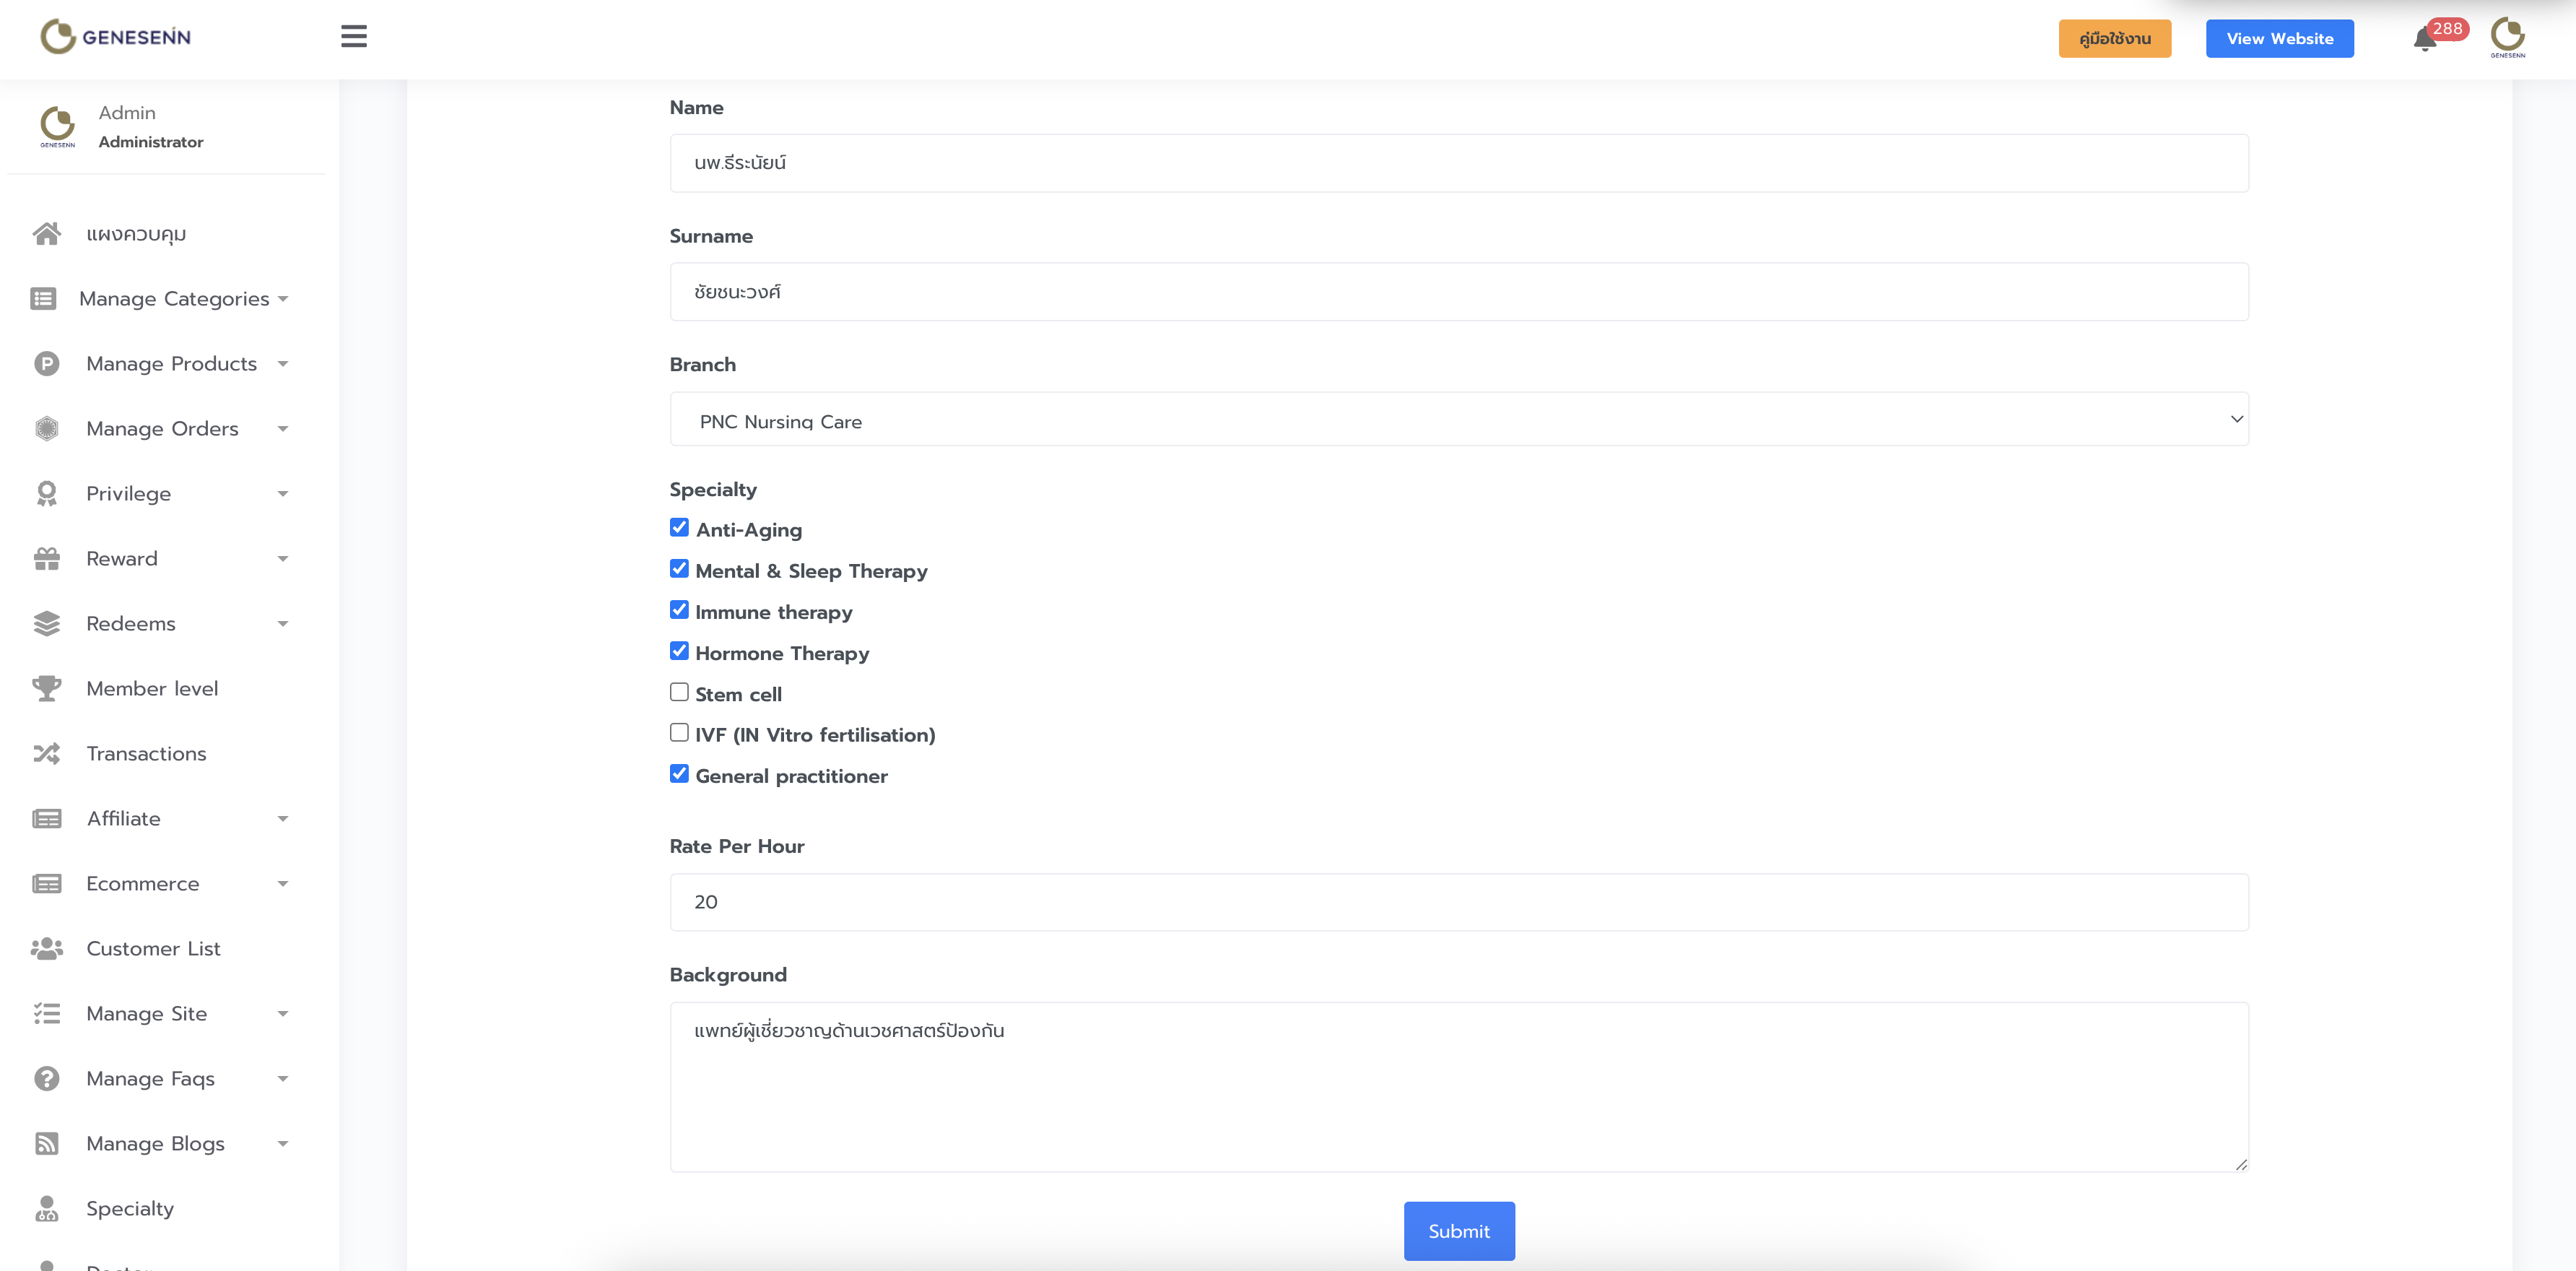Enable the Stem cell checkbox
The height and width of the screenshot is (1271, 2576).
pyautogui.click(x=679, y=692)
